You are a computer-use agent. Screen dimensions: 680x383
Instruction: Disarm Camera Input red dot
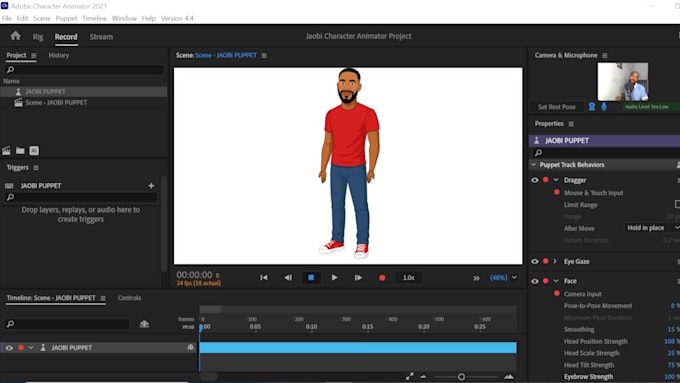coord(557,294)
